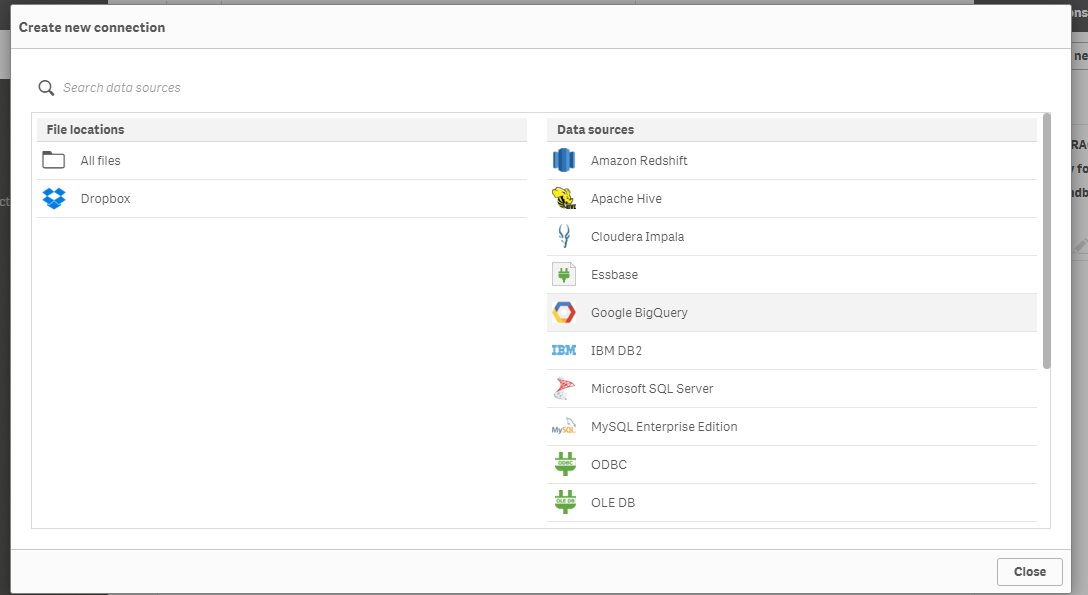Click the MySQL Enterprise Edition icon
The image size is (1088, 595).
click(x=565, y=426)
